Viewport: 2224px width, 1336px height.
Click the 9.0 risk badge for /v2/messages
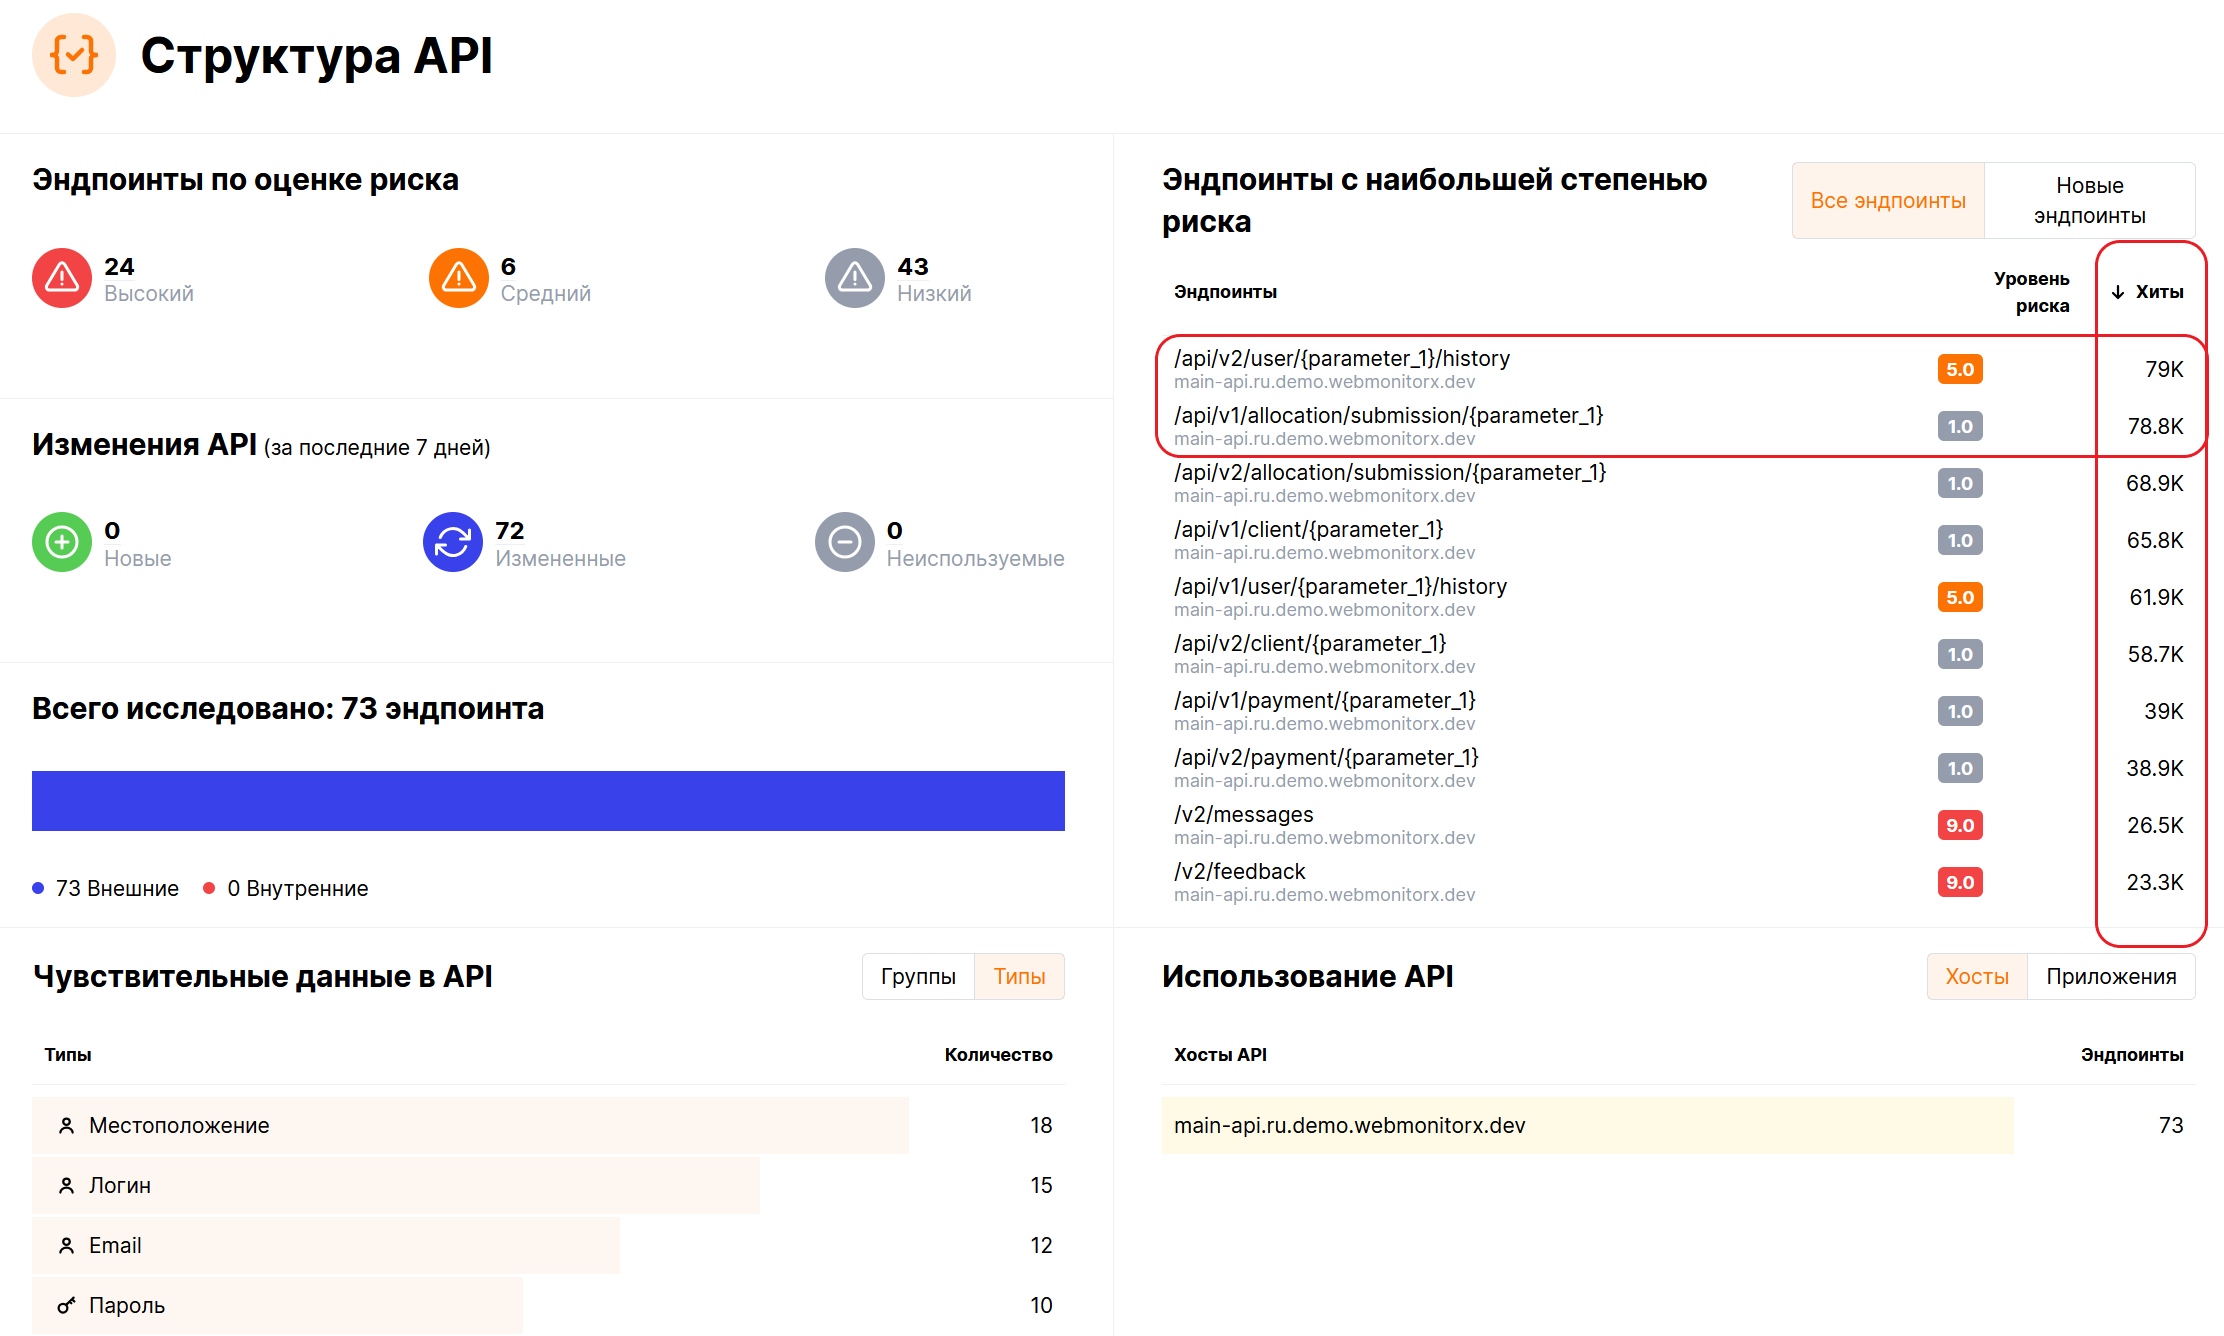coord(1960,825)
